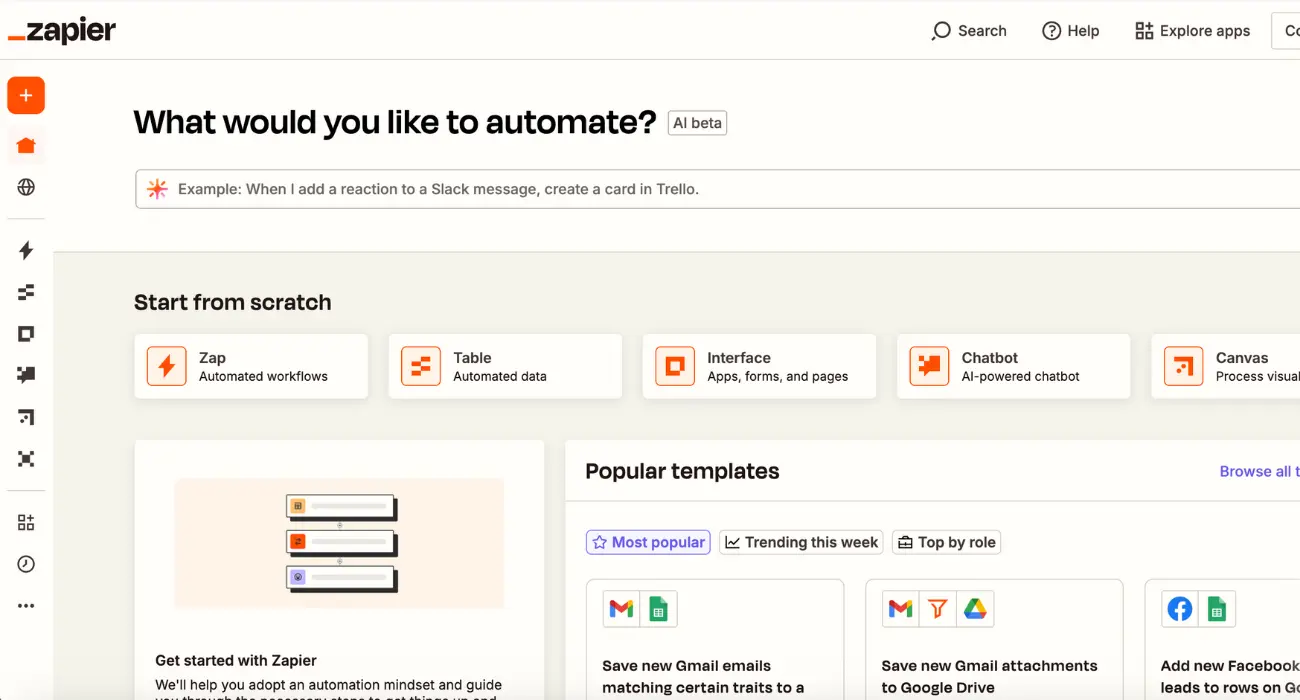This screenshot has height=700, width=1300.
Task: Open the Explore apps menu
Action: point(1192,31)
